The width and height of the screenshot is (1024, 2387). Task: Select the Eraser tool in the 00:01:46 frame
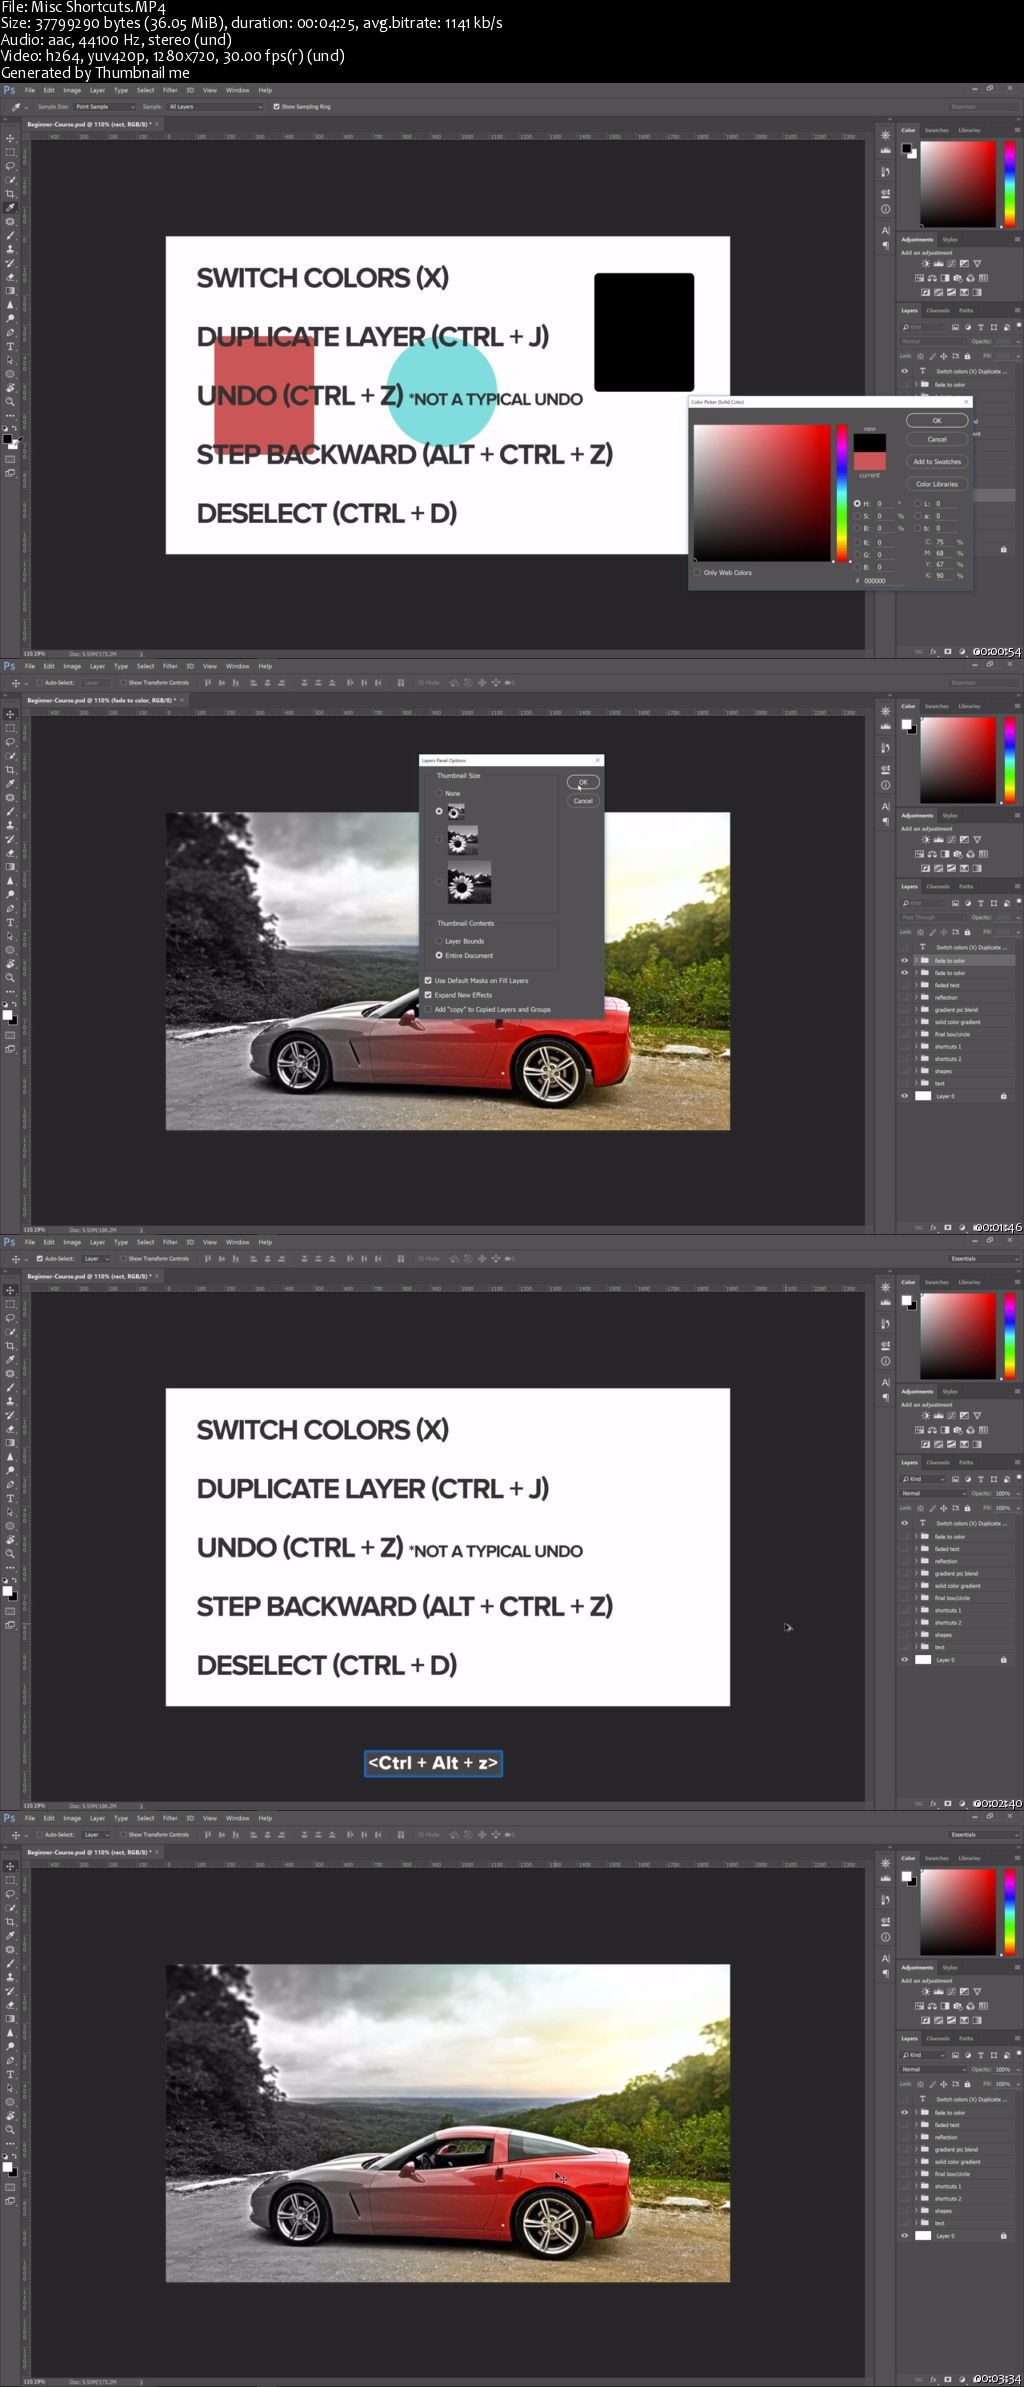coord(10,853)
